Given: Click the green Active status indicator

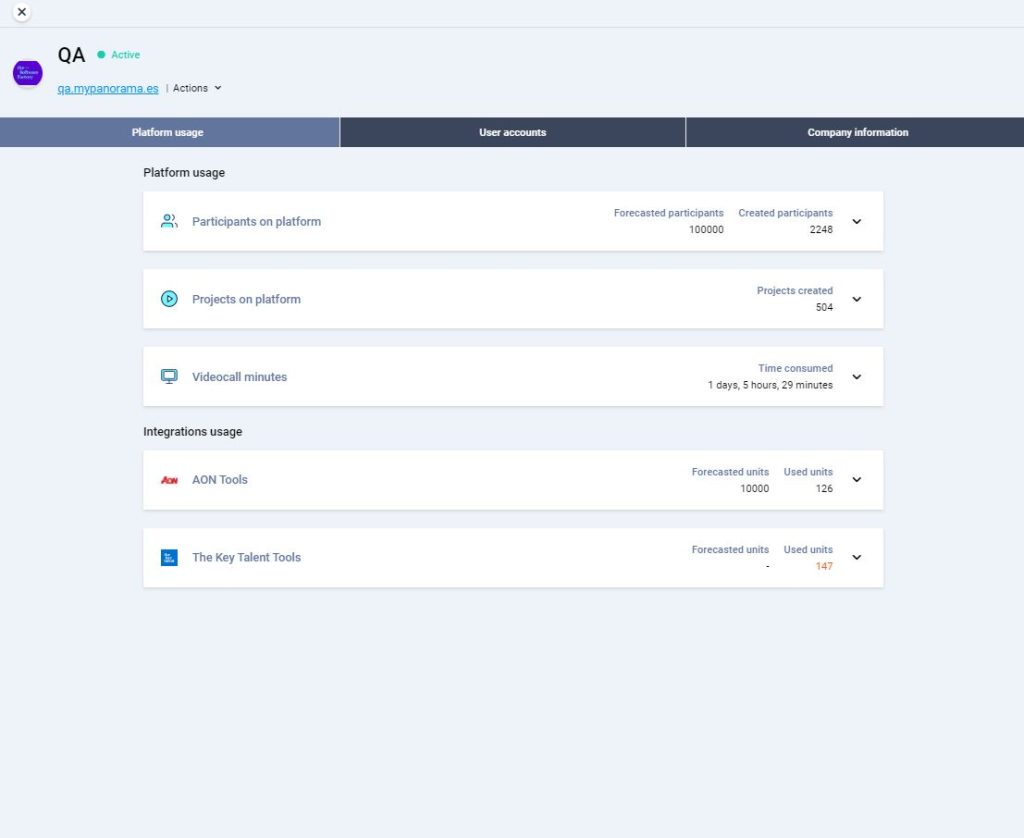Looking at the screenshot, I should [x=119, y=55].
